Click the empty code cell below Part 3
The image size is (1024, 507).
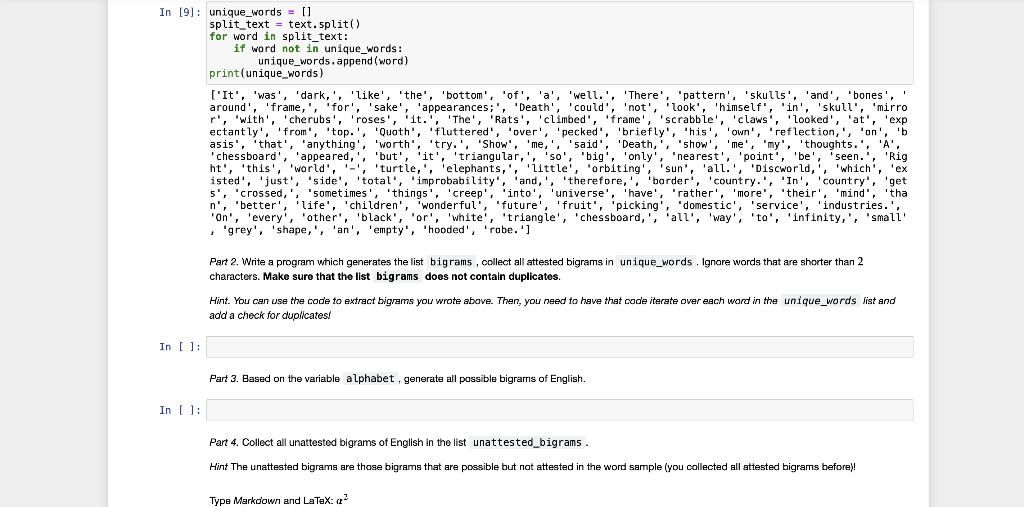pos(560,410)
